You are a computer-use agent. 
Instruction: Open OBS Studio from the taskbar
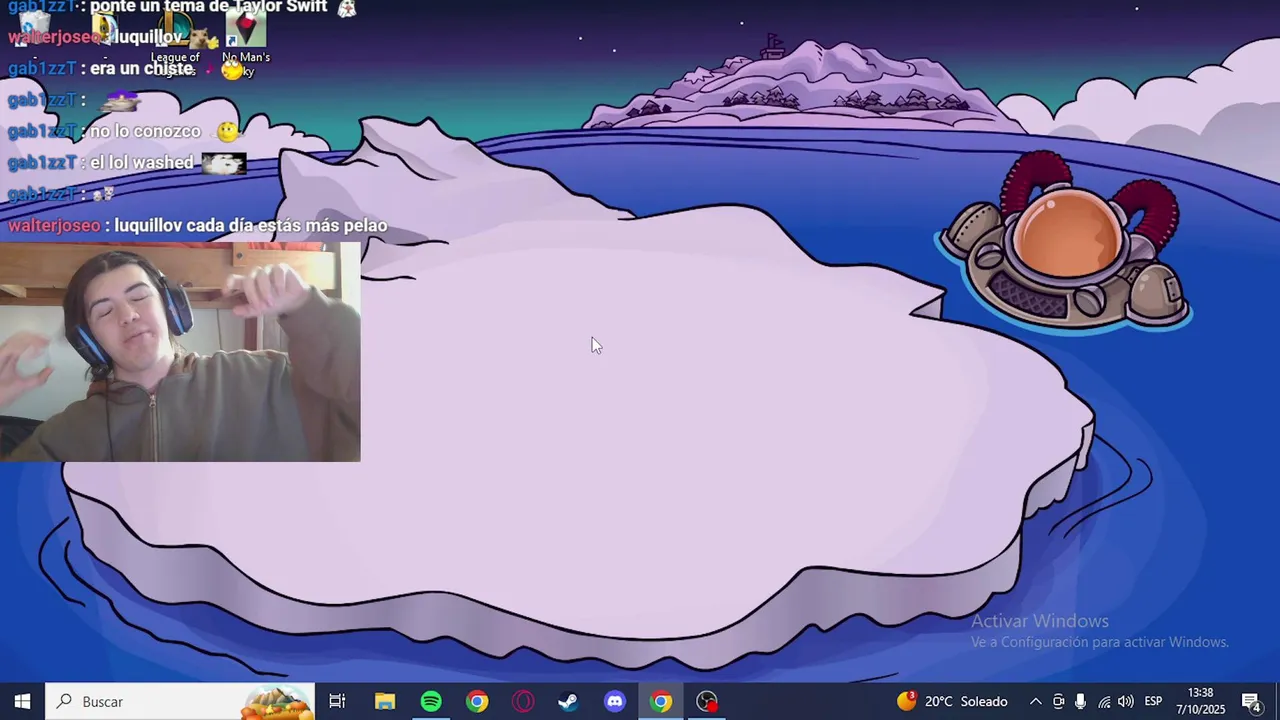pos(707,701)
